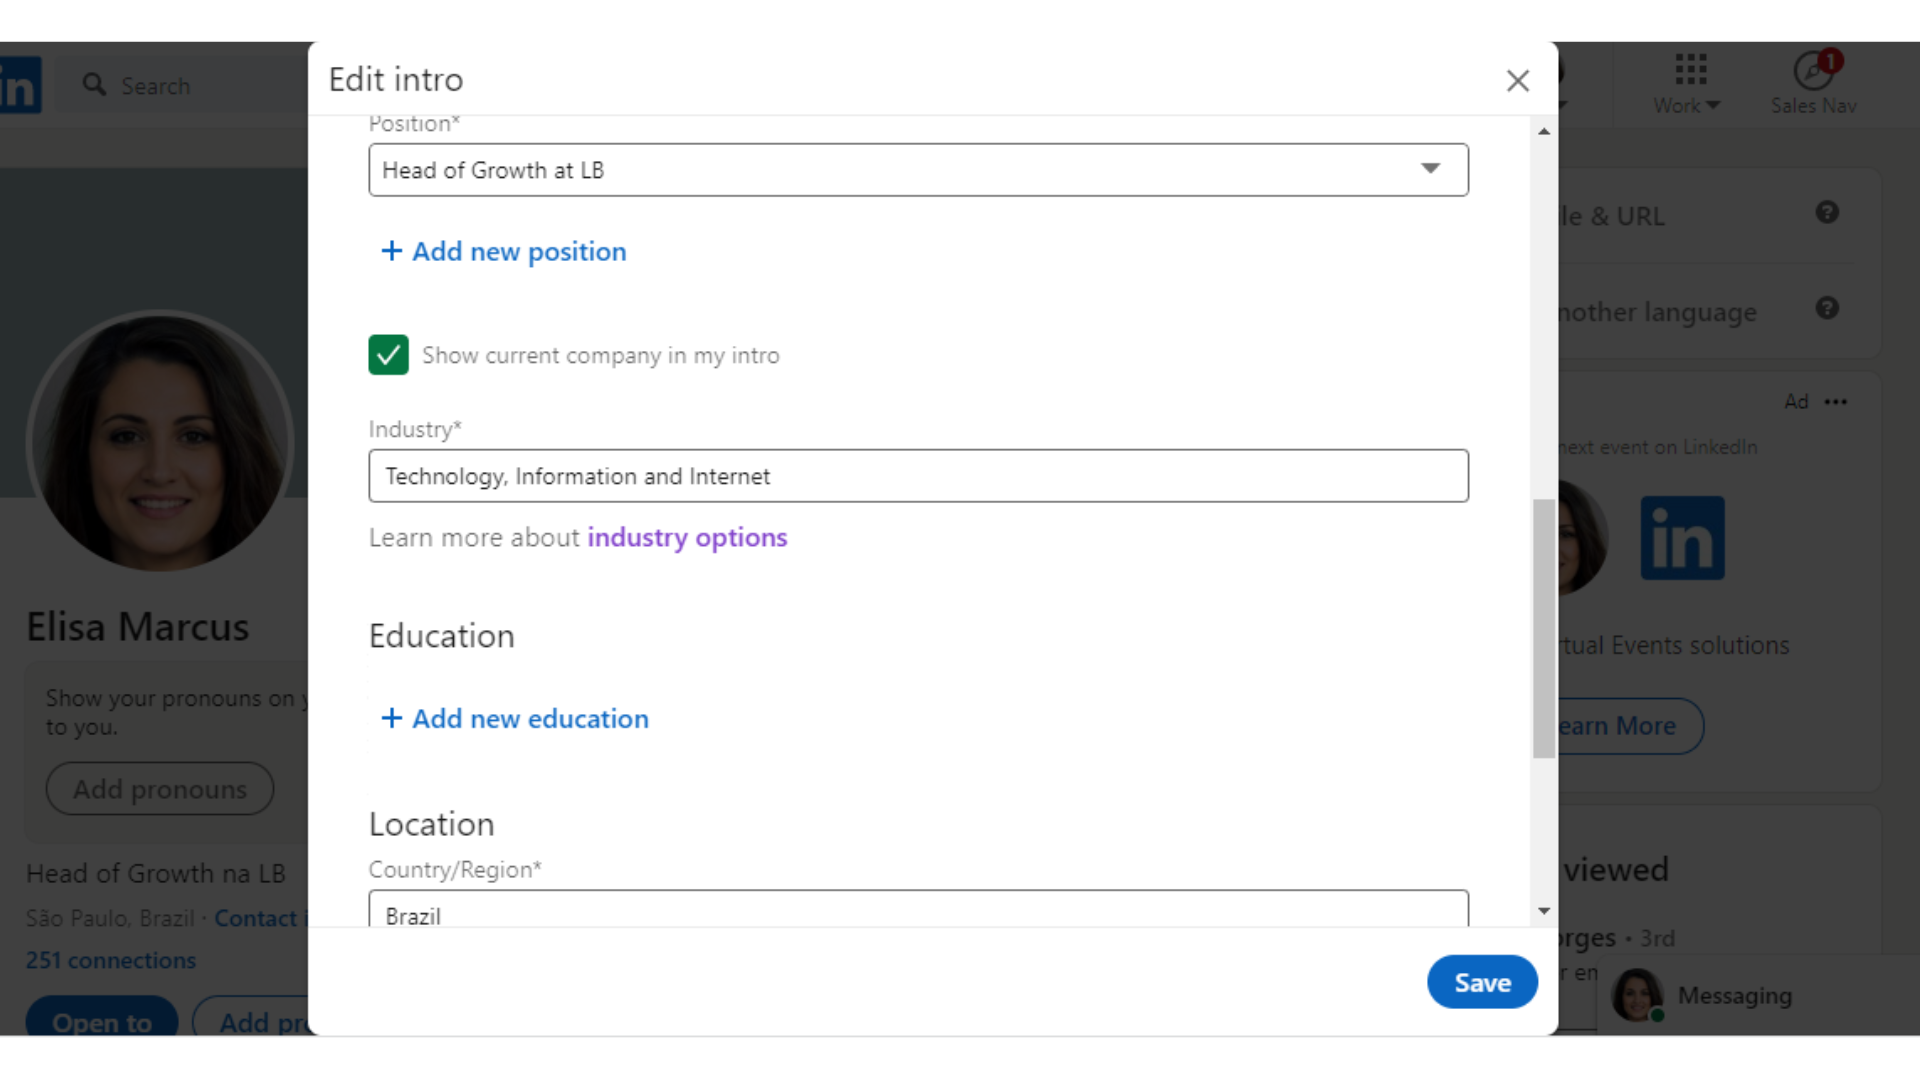Click the scrollbar down arrow in dialog
Image resolution: width=1920 pixels, height=1080 pixels.
(1544, 911)
